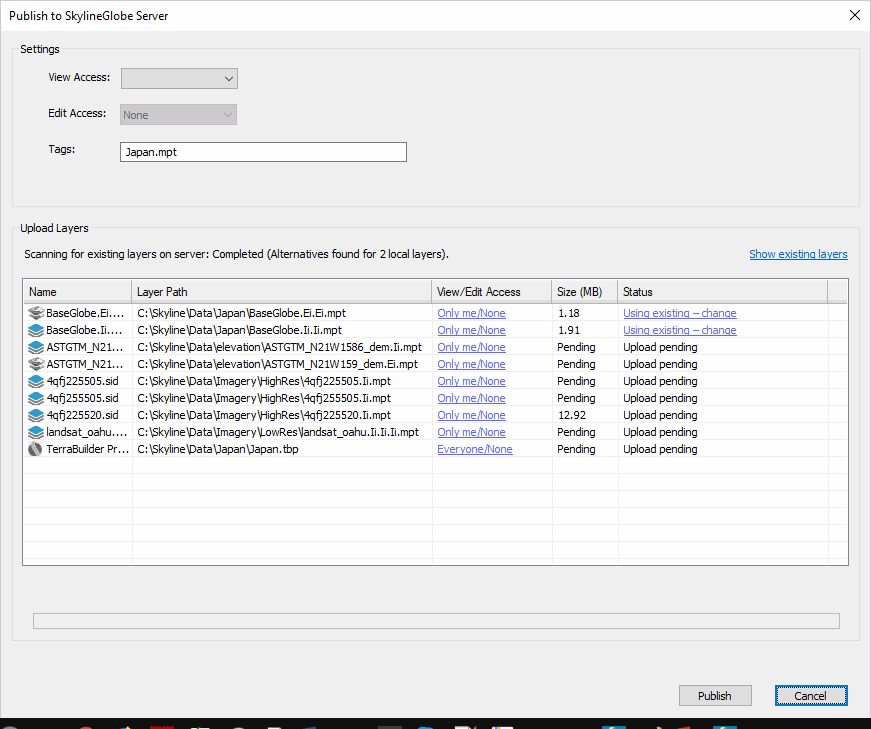
Task: Click the landsat_oahu layer icon
Action: tap(36, 432)
